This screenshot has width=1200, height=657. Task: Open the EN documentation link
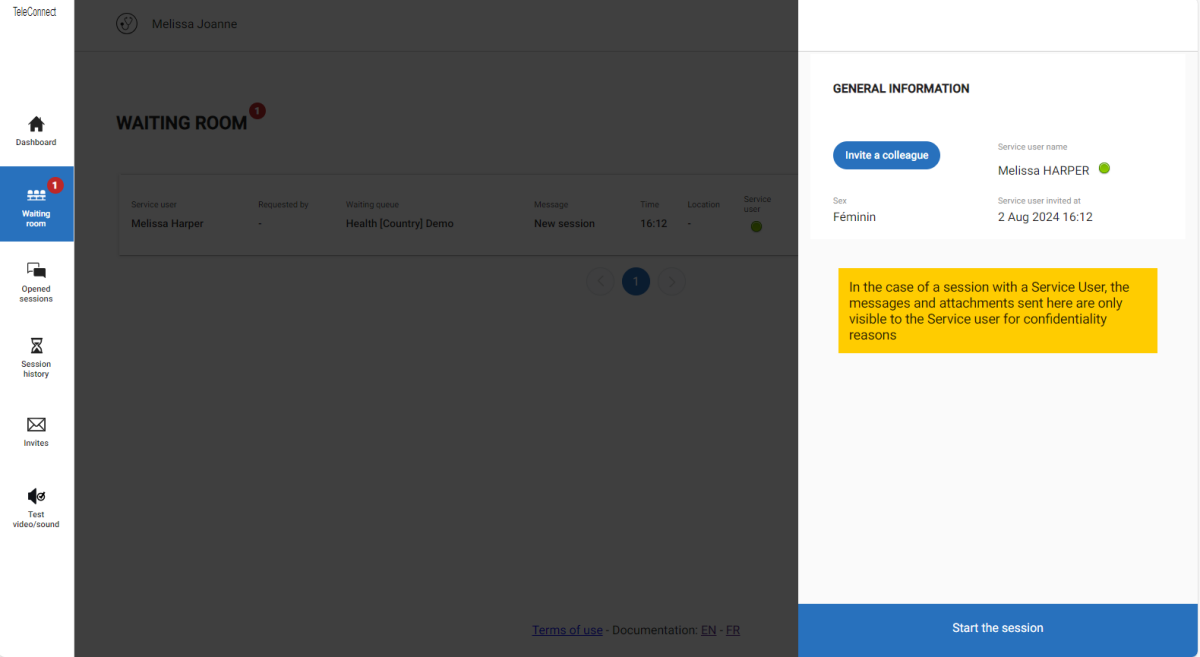pyautogui.click(x=708, y=630)
